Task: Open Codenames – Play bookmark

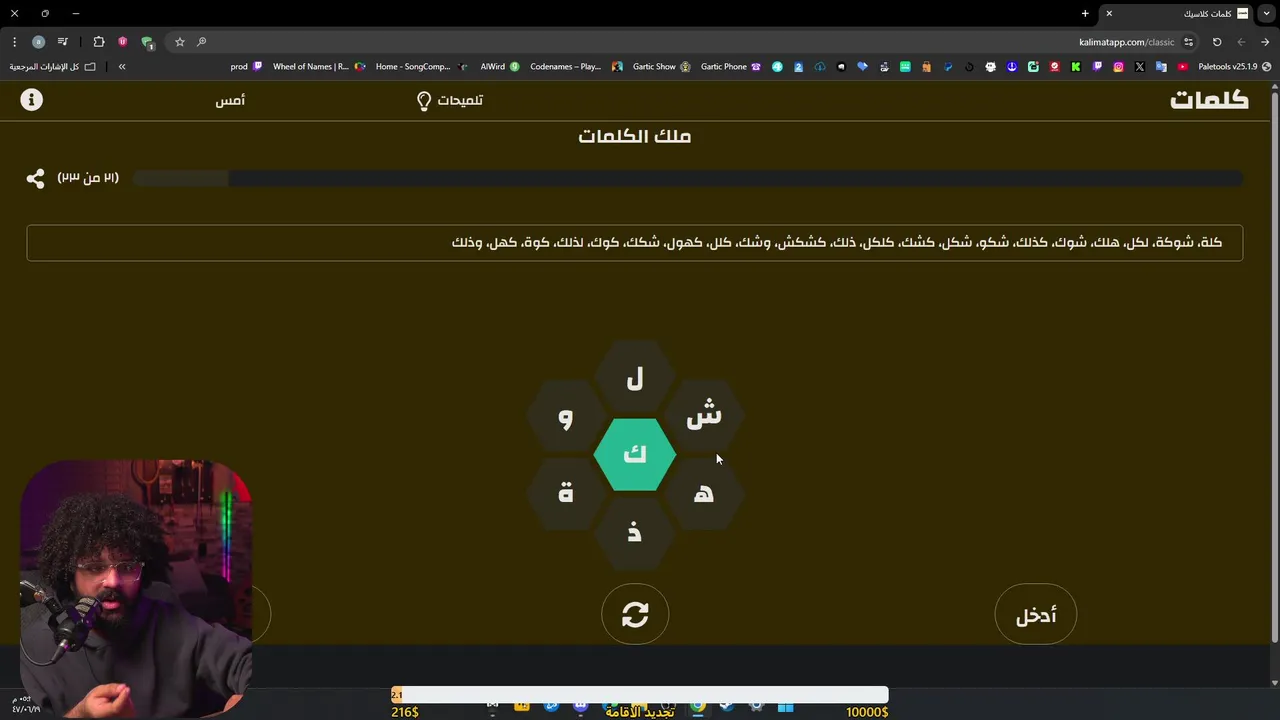Action: [576, 67]
